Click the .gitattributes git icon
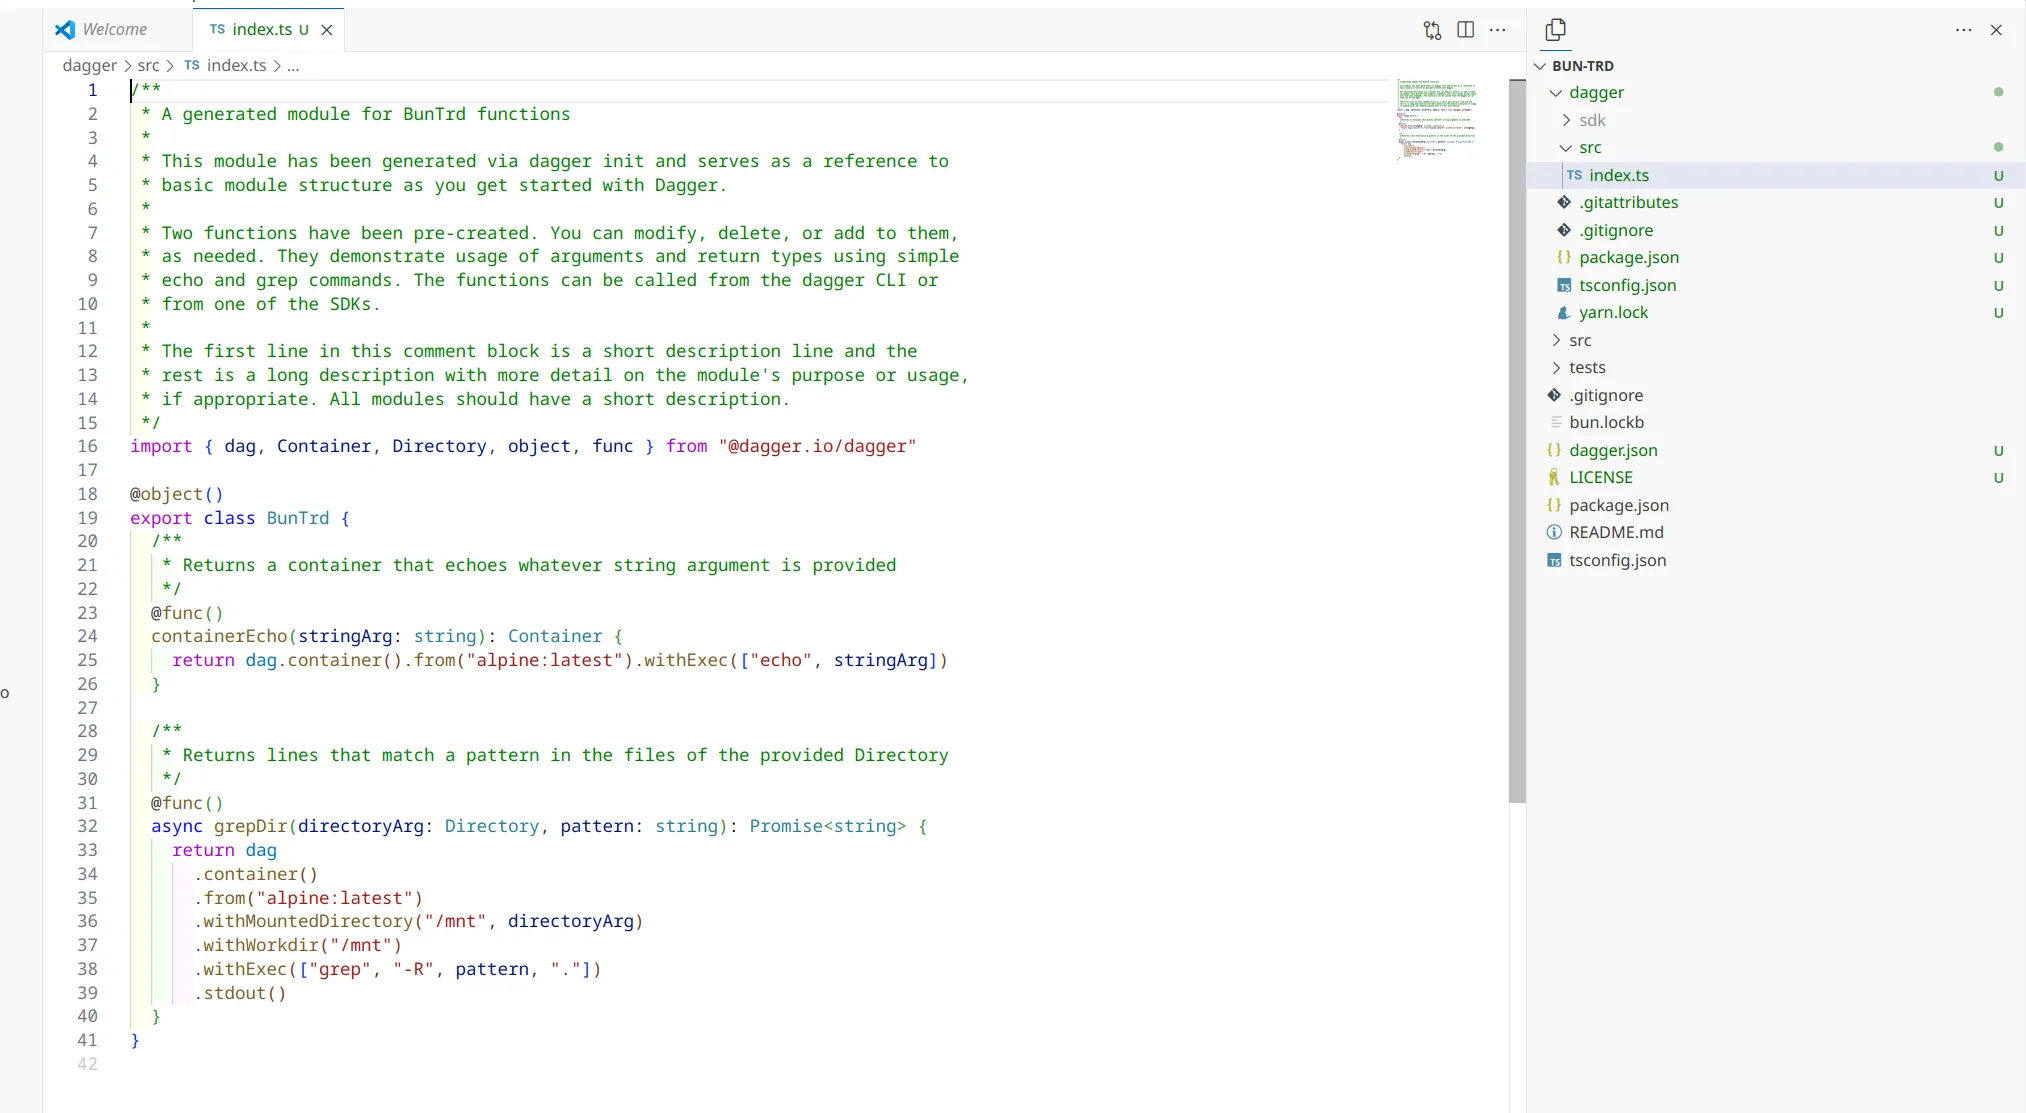Viewport: 2026px width, 1113px height. 1564,202
